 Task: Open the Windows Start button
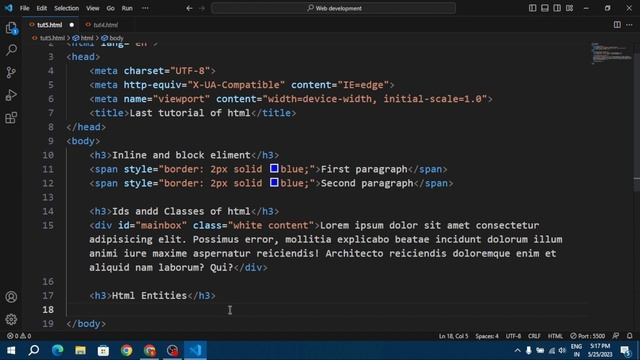pos(11,350)
